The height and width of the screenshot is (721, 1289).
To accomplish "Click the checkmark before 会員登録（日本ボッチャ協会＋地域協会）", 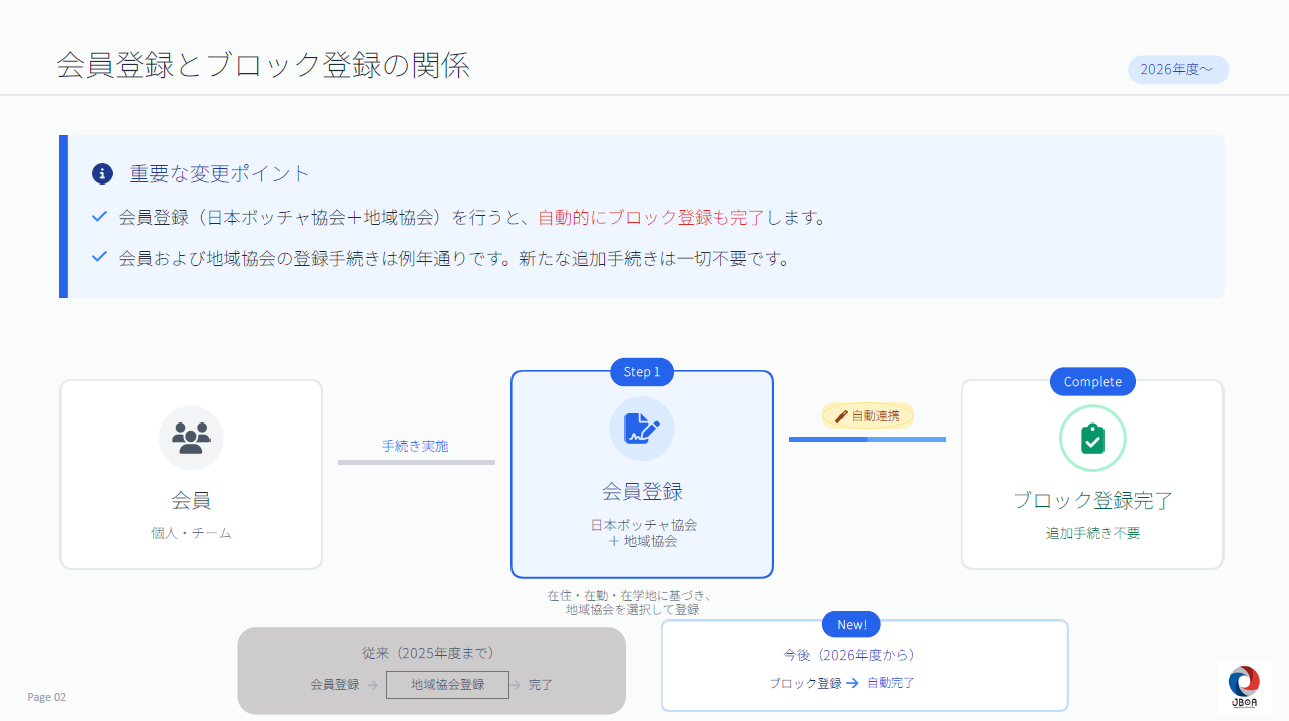I will (x=99, y=216).
